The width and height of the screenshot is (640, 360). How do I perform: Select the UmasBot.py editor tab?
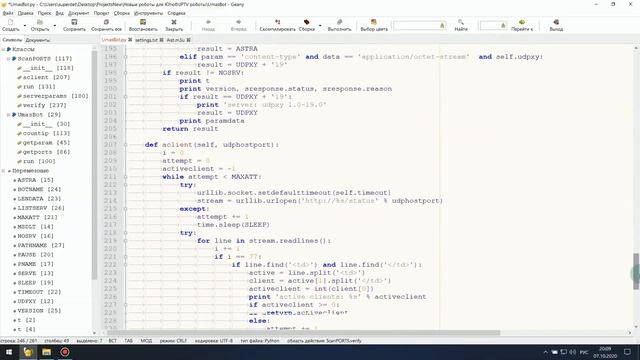[x=114, y=40]
